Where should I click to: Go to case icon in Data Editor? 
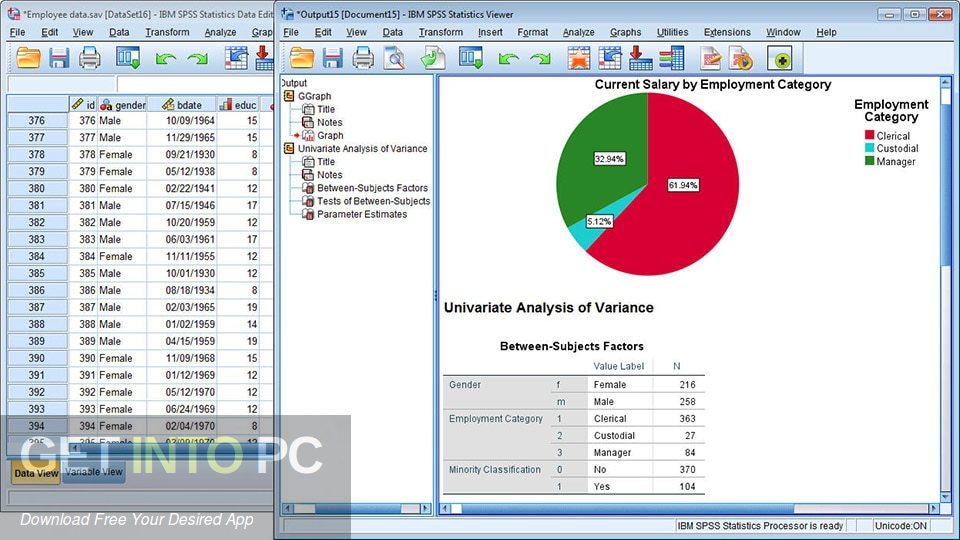[x=236, y=58]
